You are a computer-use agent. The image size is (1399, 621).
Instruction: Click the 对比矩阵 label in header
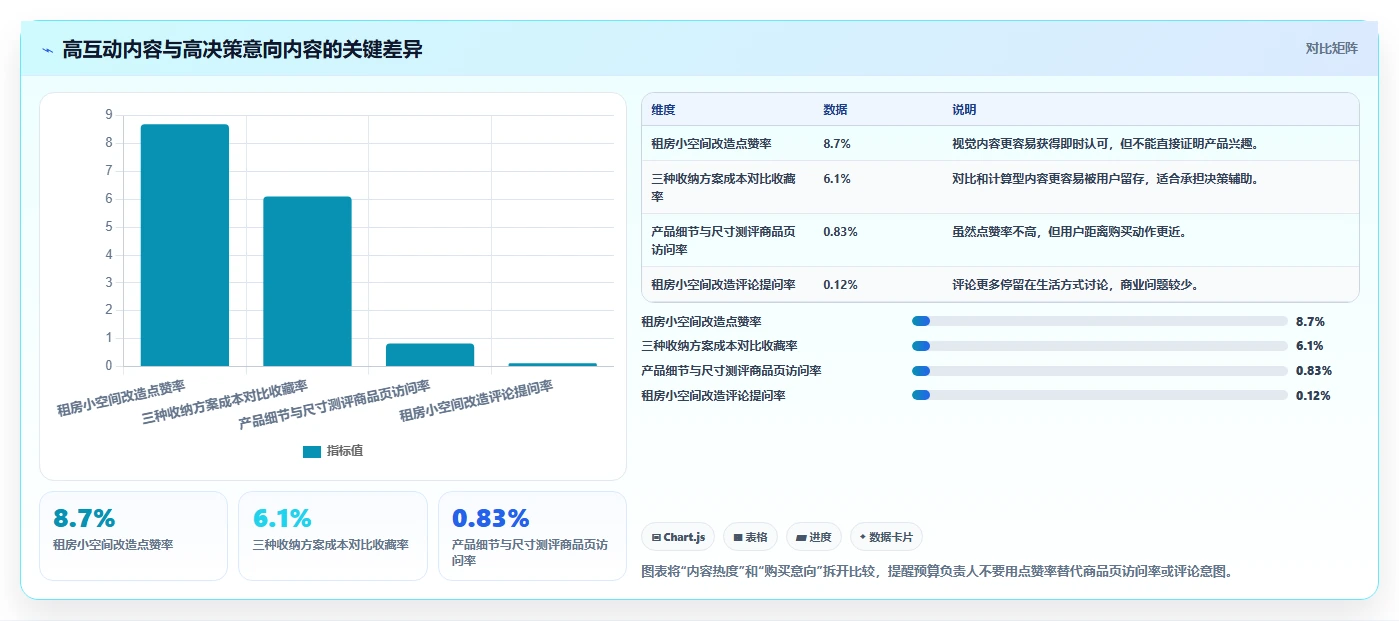[1331, 48]
